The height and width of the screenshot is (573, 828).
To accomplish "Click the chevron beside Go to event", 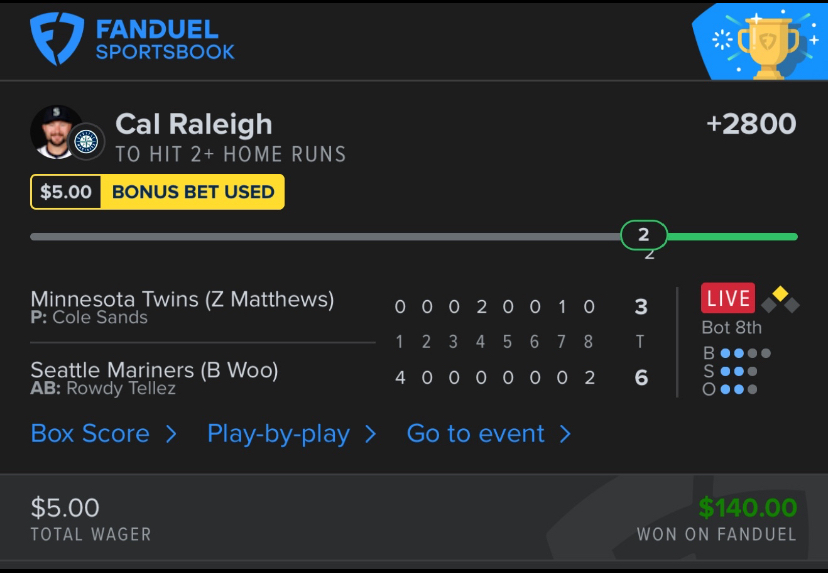I will [565, 434].
